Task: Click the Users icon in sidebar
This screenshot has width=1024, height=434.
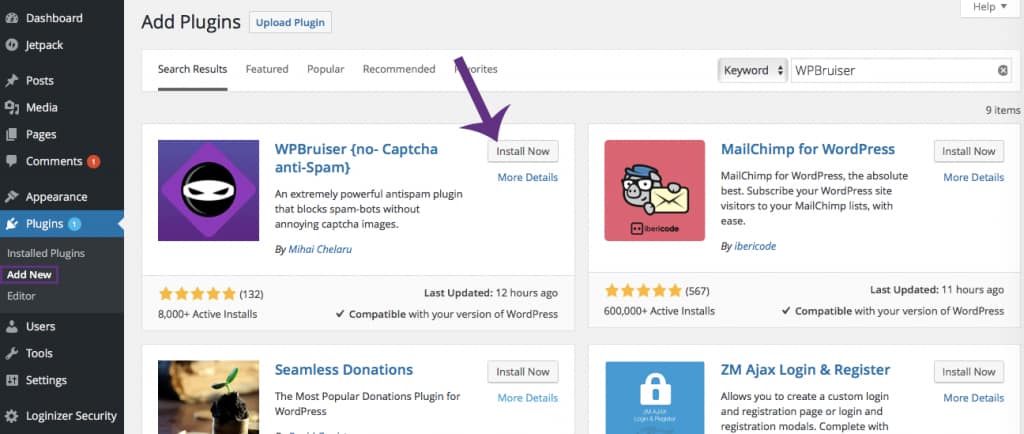Action: pos(12,326)
